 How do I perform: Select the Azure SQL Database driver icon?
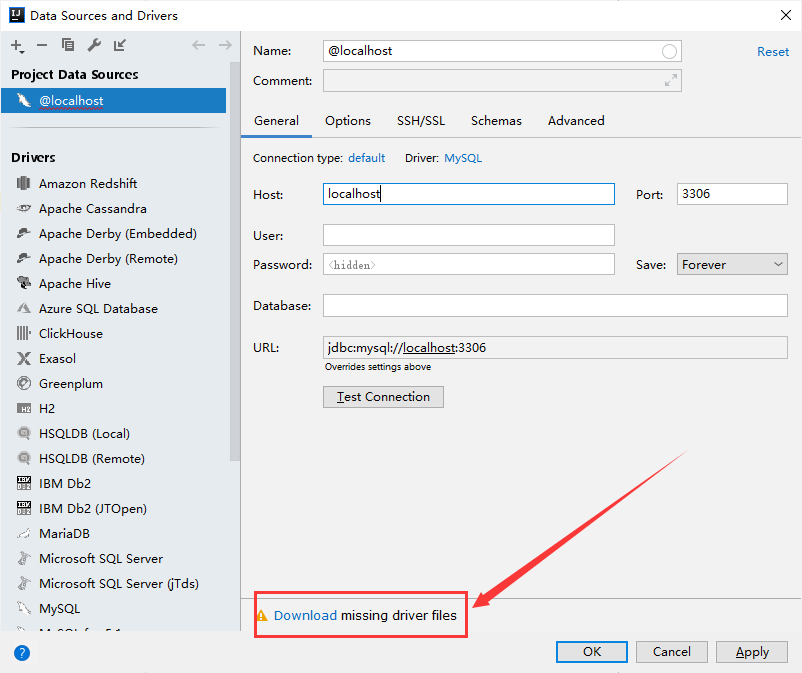(24, 308)
